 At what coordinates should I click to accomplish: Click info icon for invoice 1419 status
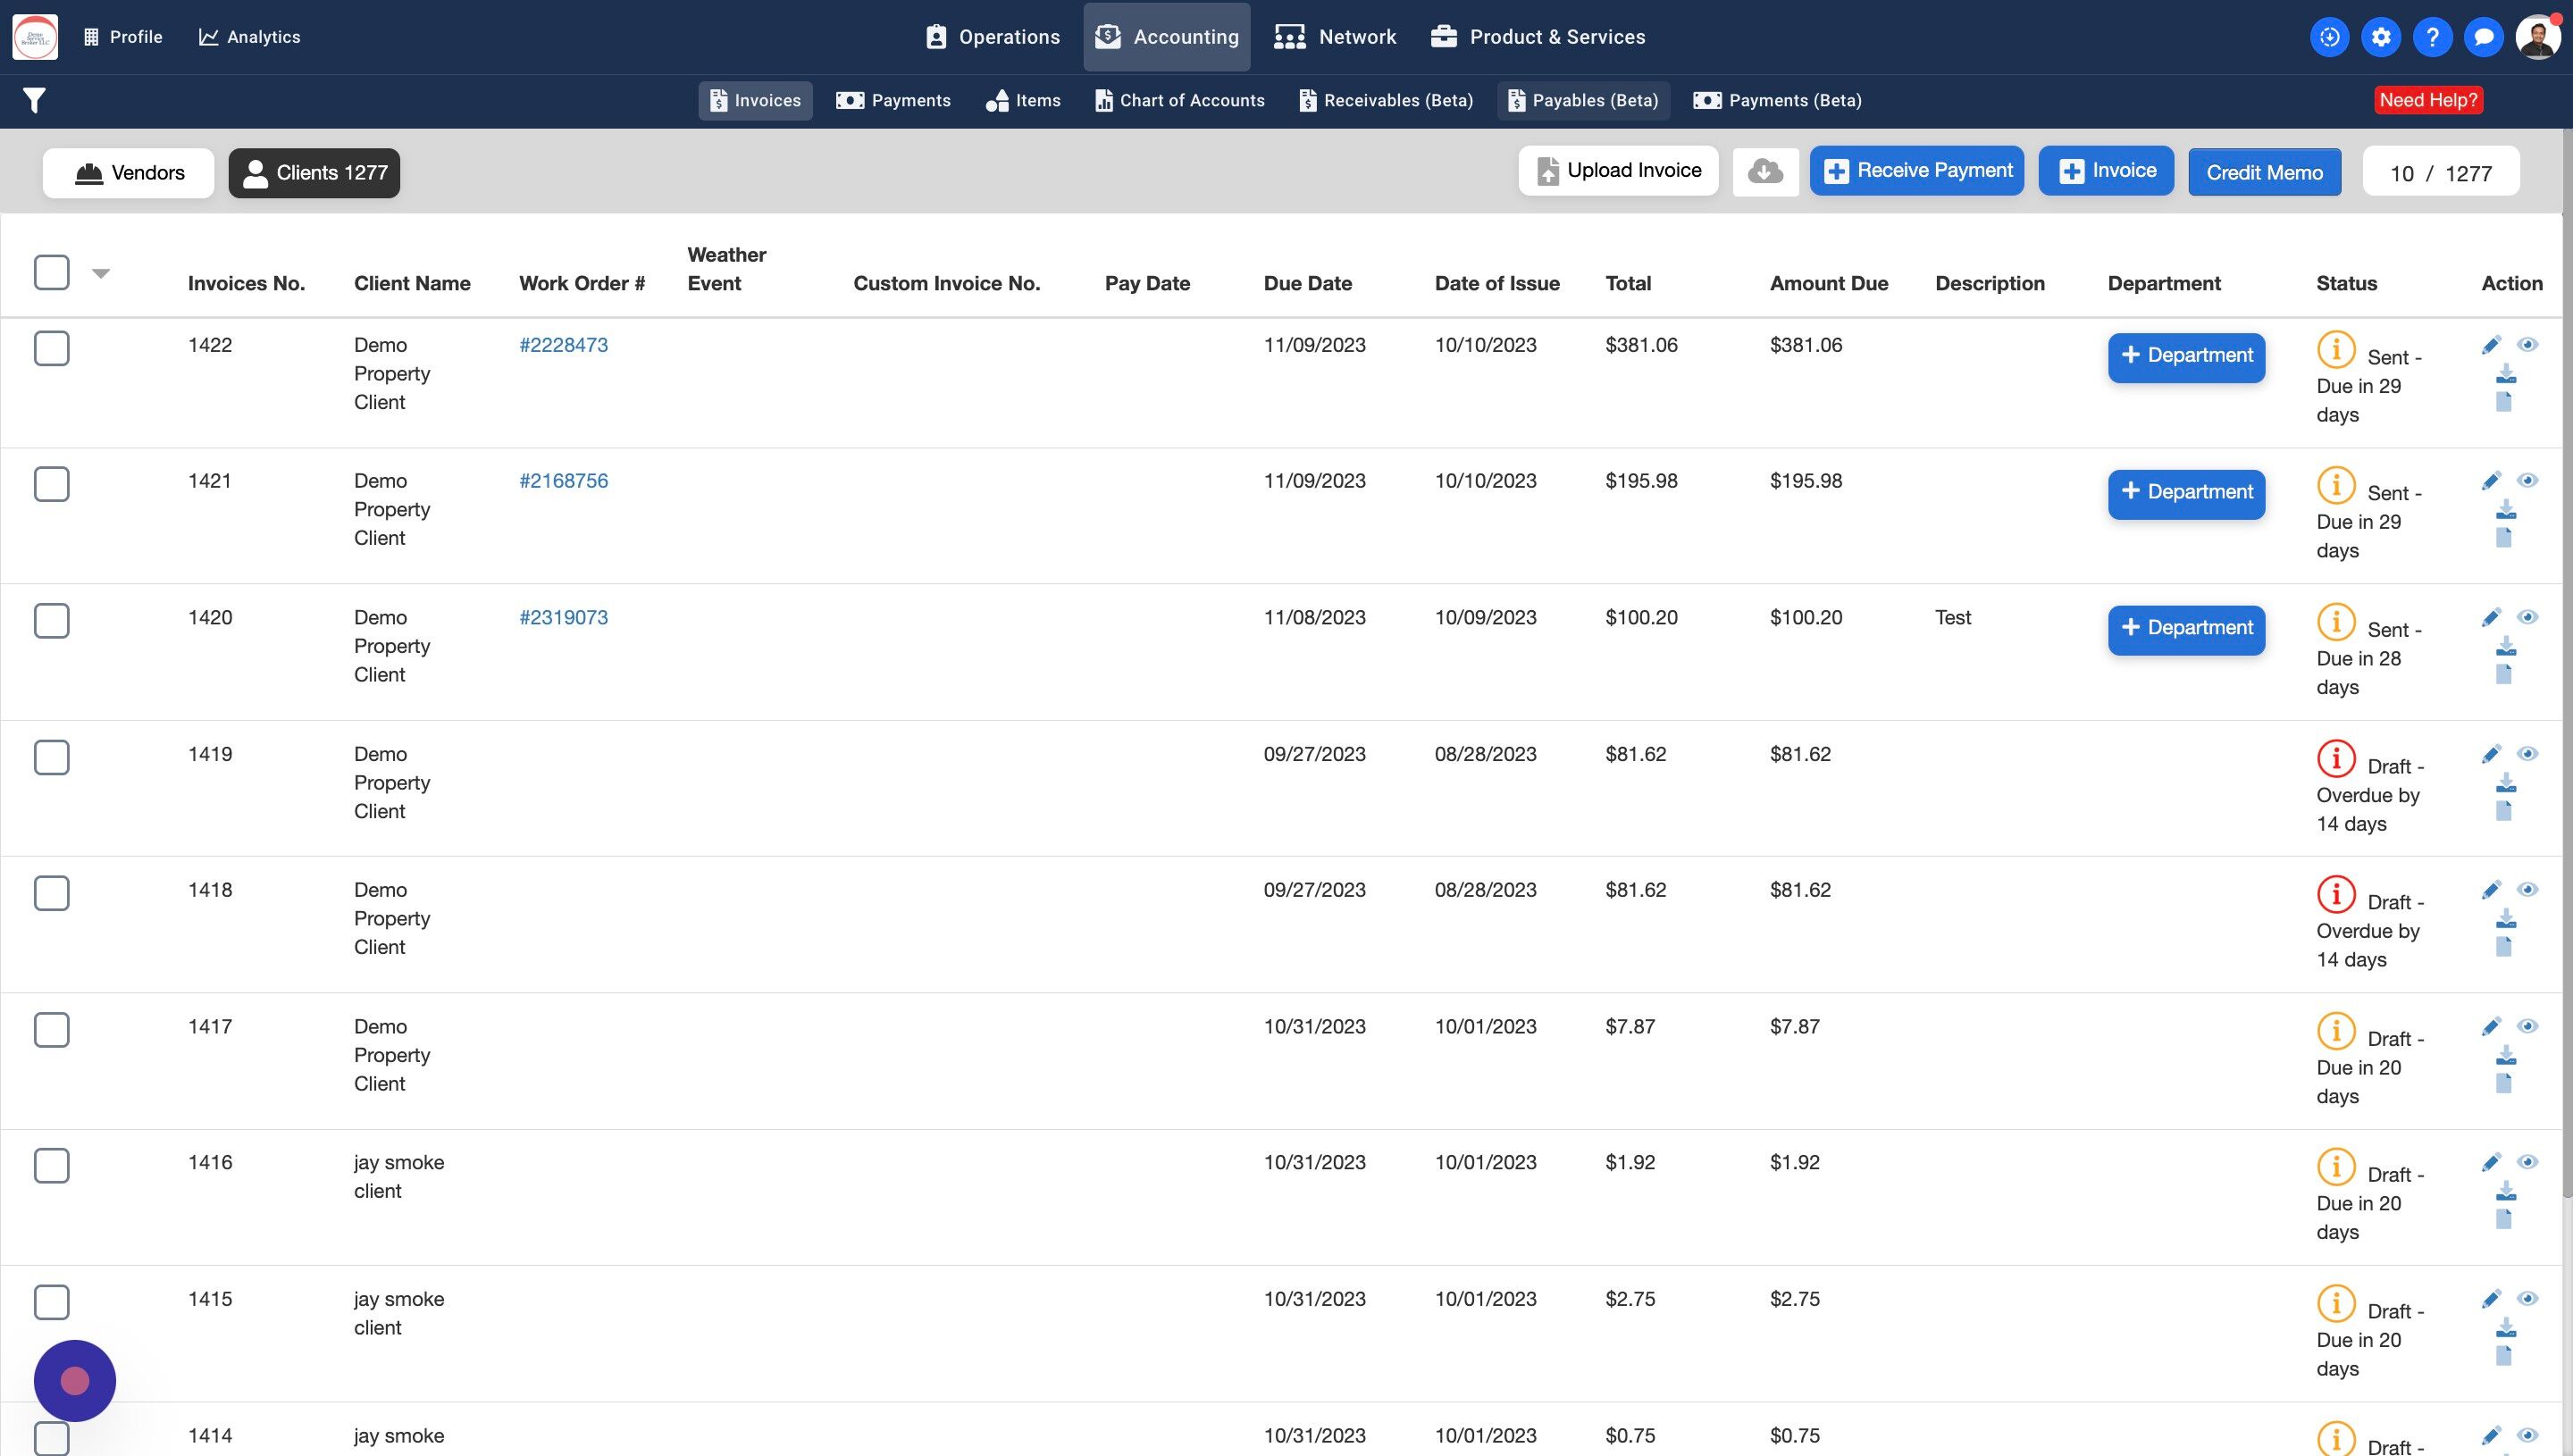click(2336, 757)
